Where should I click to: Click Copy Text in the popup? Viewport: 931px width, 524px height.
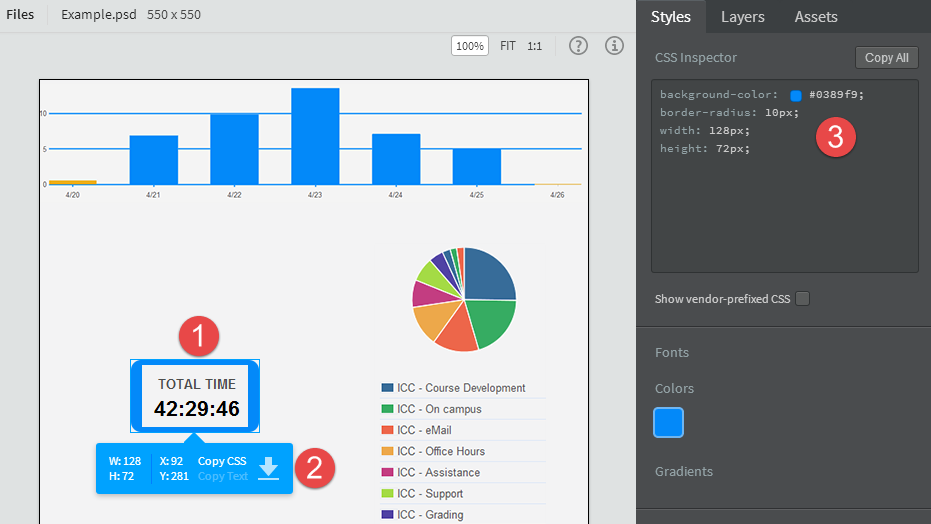(223, 476)
